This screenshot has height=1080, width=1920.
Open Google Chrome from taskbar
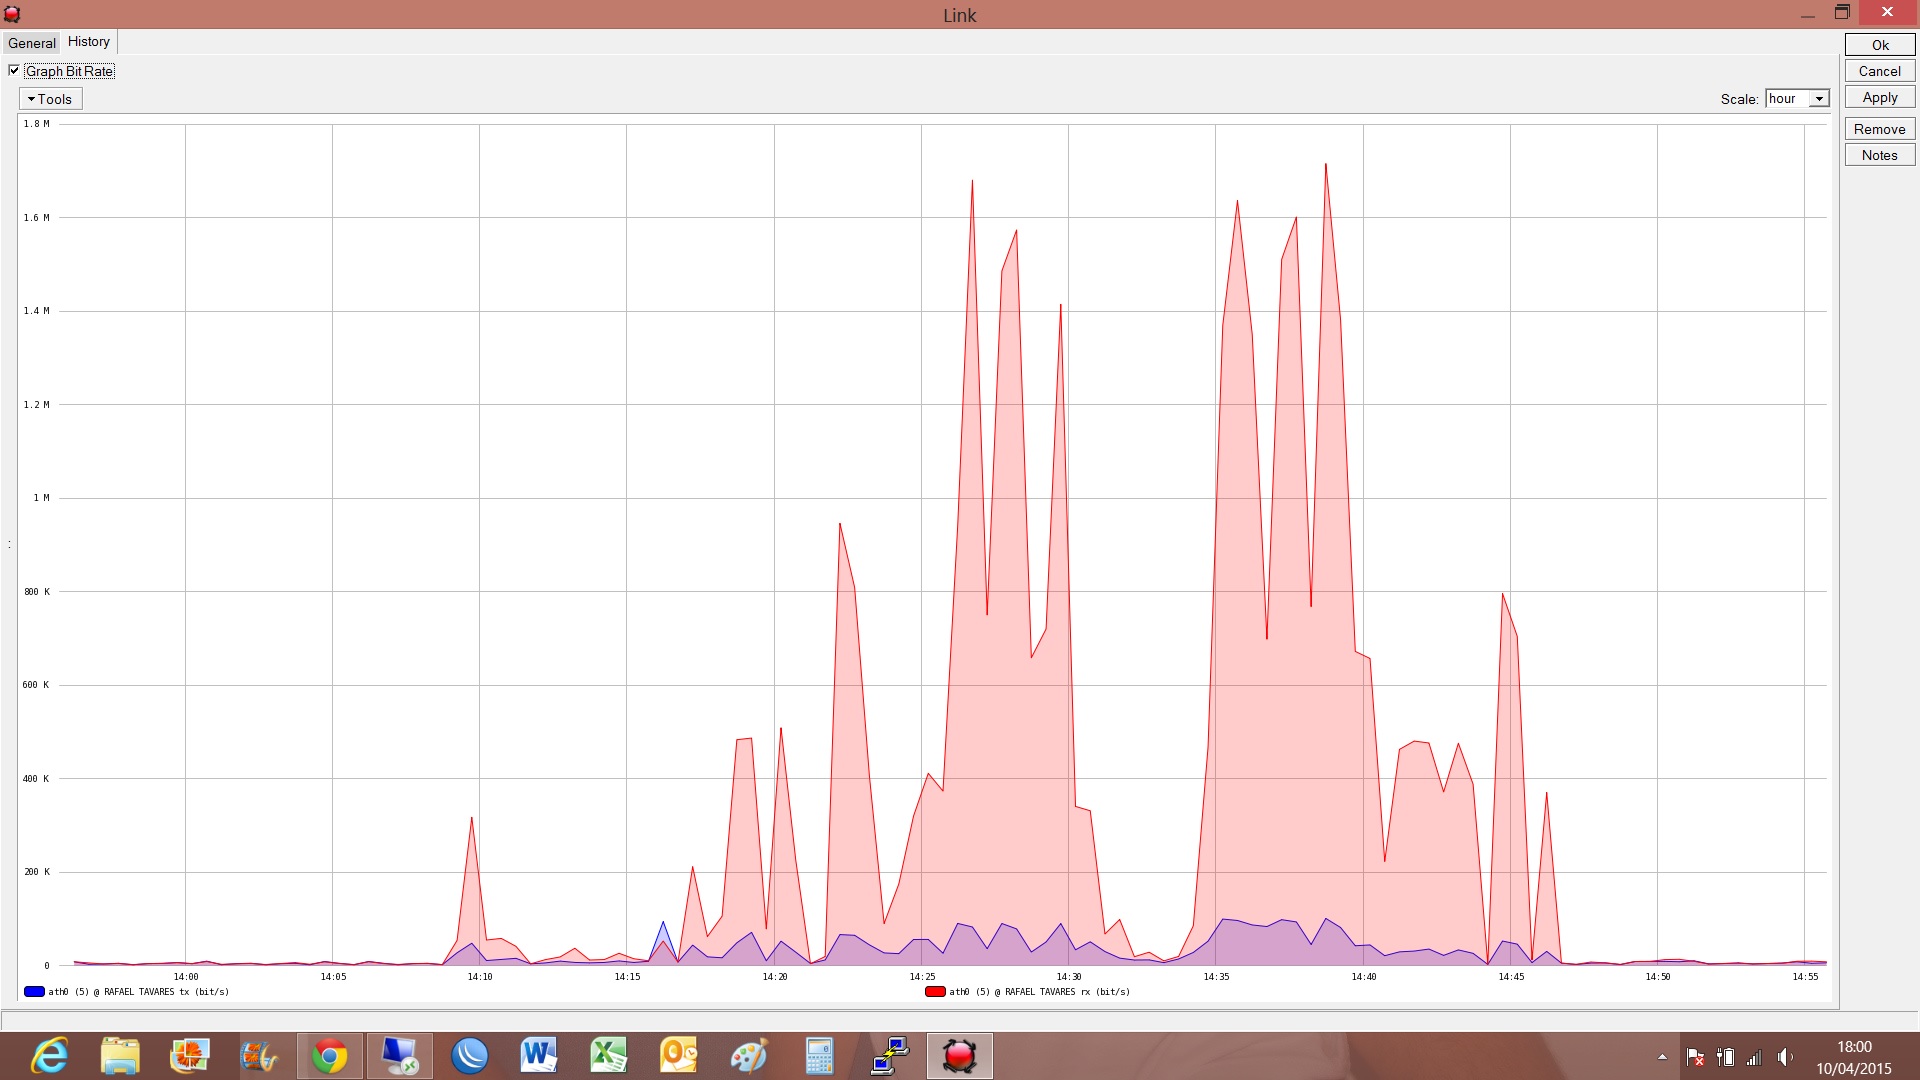click(x=329, y=1056)
